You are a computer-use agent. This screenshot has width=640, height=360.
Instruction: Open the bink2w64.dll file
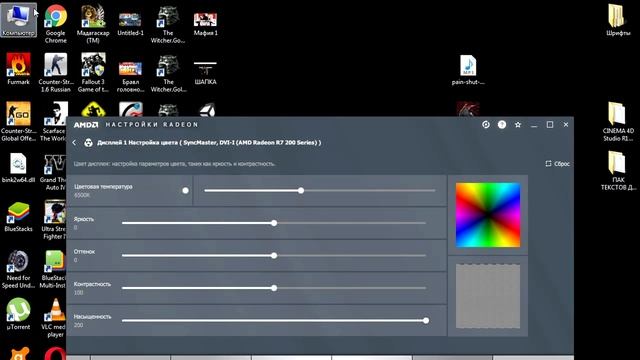point(18,167)
